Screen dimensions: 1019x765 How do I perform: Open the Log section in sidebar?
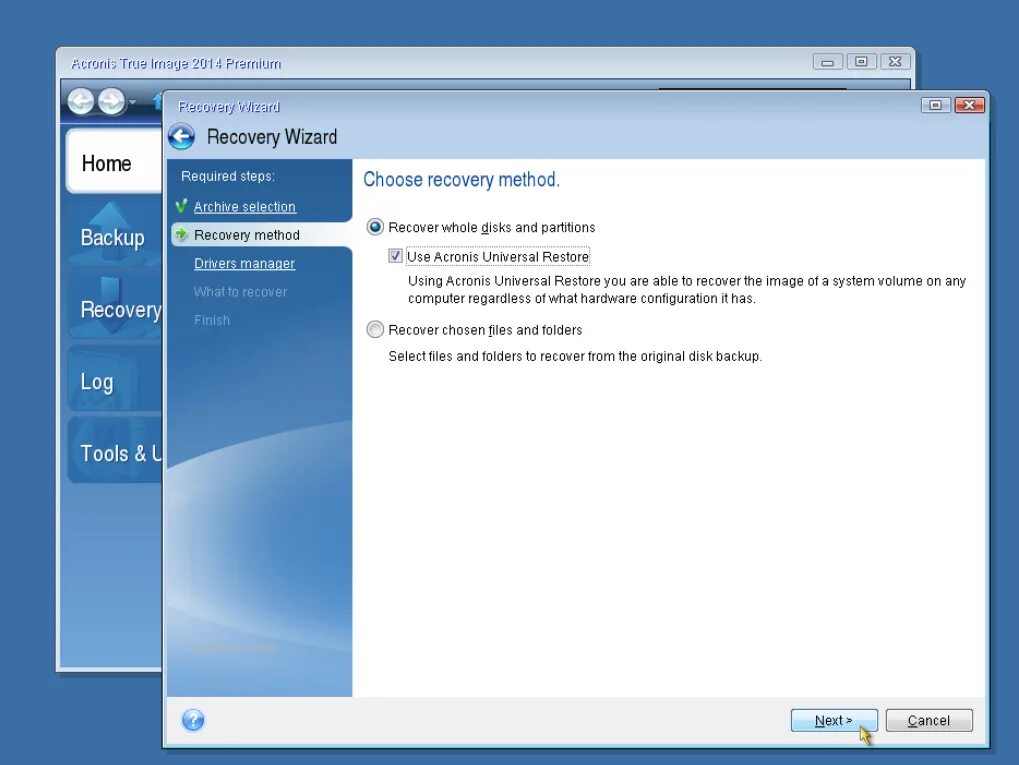coord(114,380)
